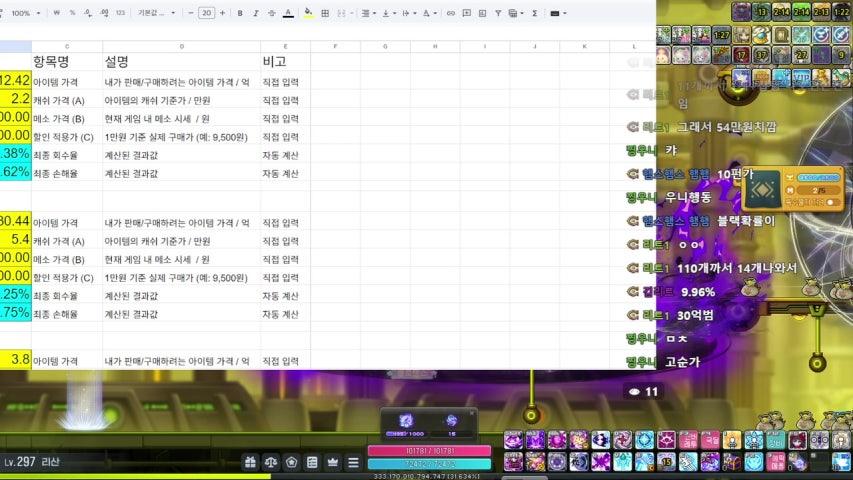Image resolution: width=853 pixels, height=480 pixels.
Task: Click the VIP buff icon
Action: point(801,77)
